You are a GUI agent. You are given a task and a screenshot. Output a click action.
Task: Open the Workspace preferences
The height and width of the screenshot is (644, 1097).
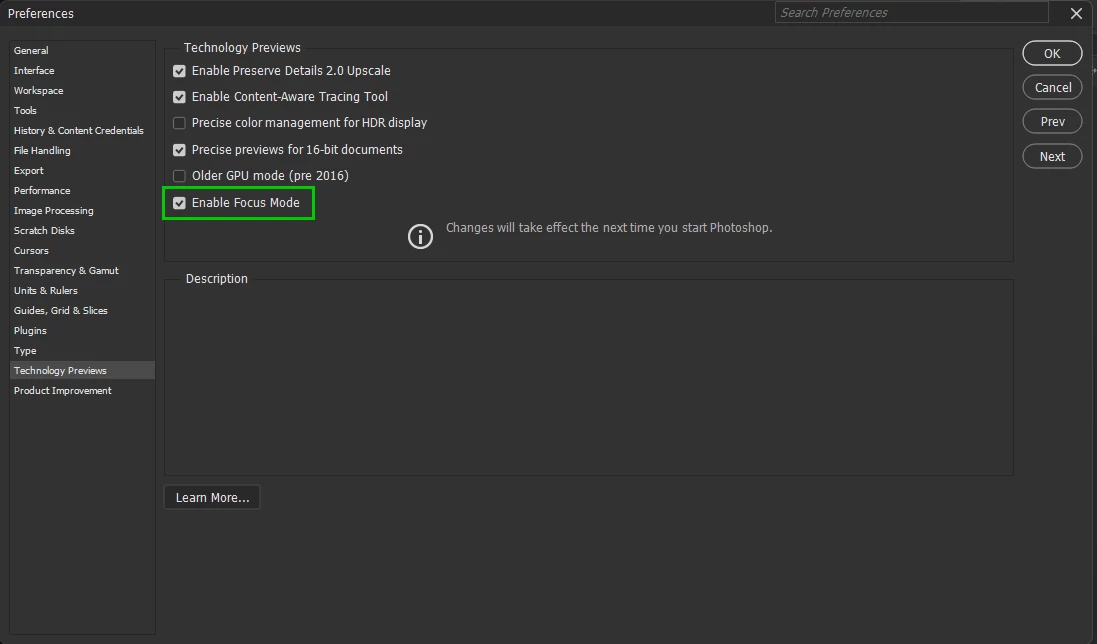(x=82, y=90)
